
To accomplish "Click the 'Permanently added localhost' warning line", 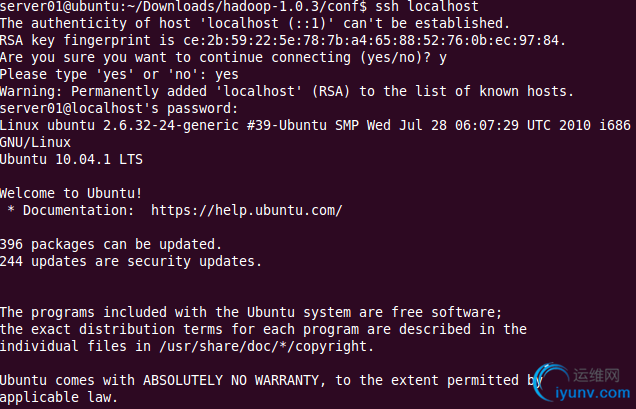I will 287,91.
